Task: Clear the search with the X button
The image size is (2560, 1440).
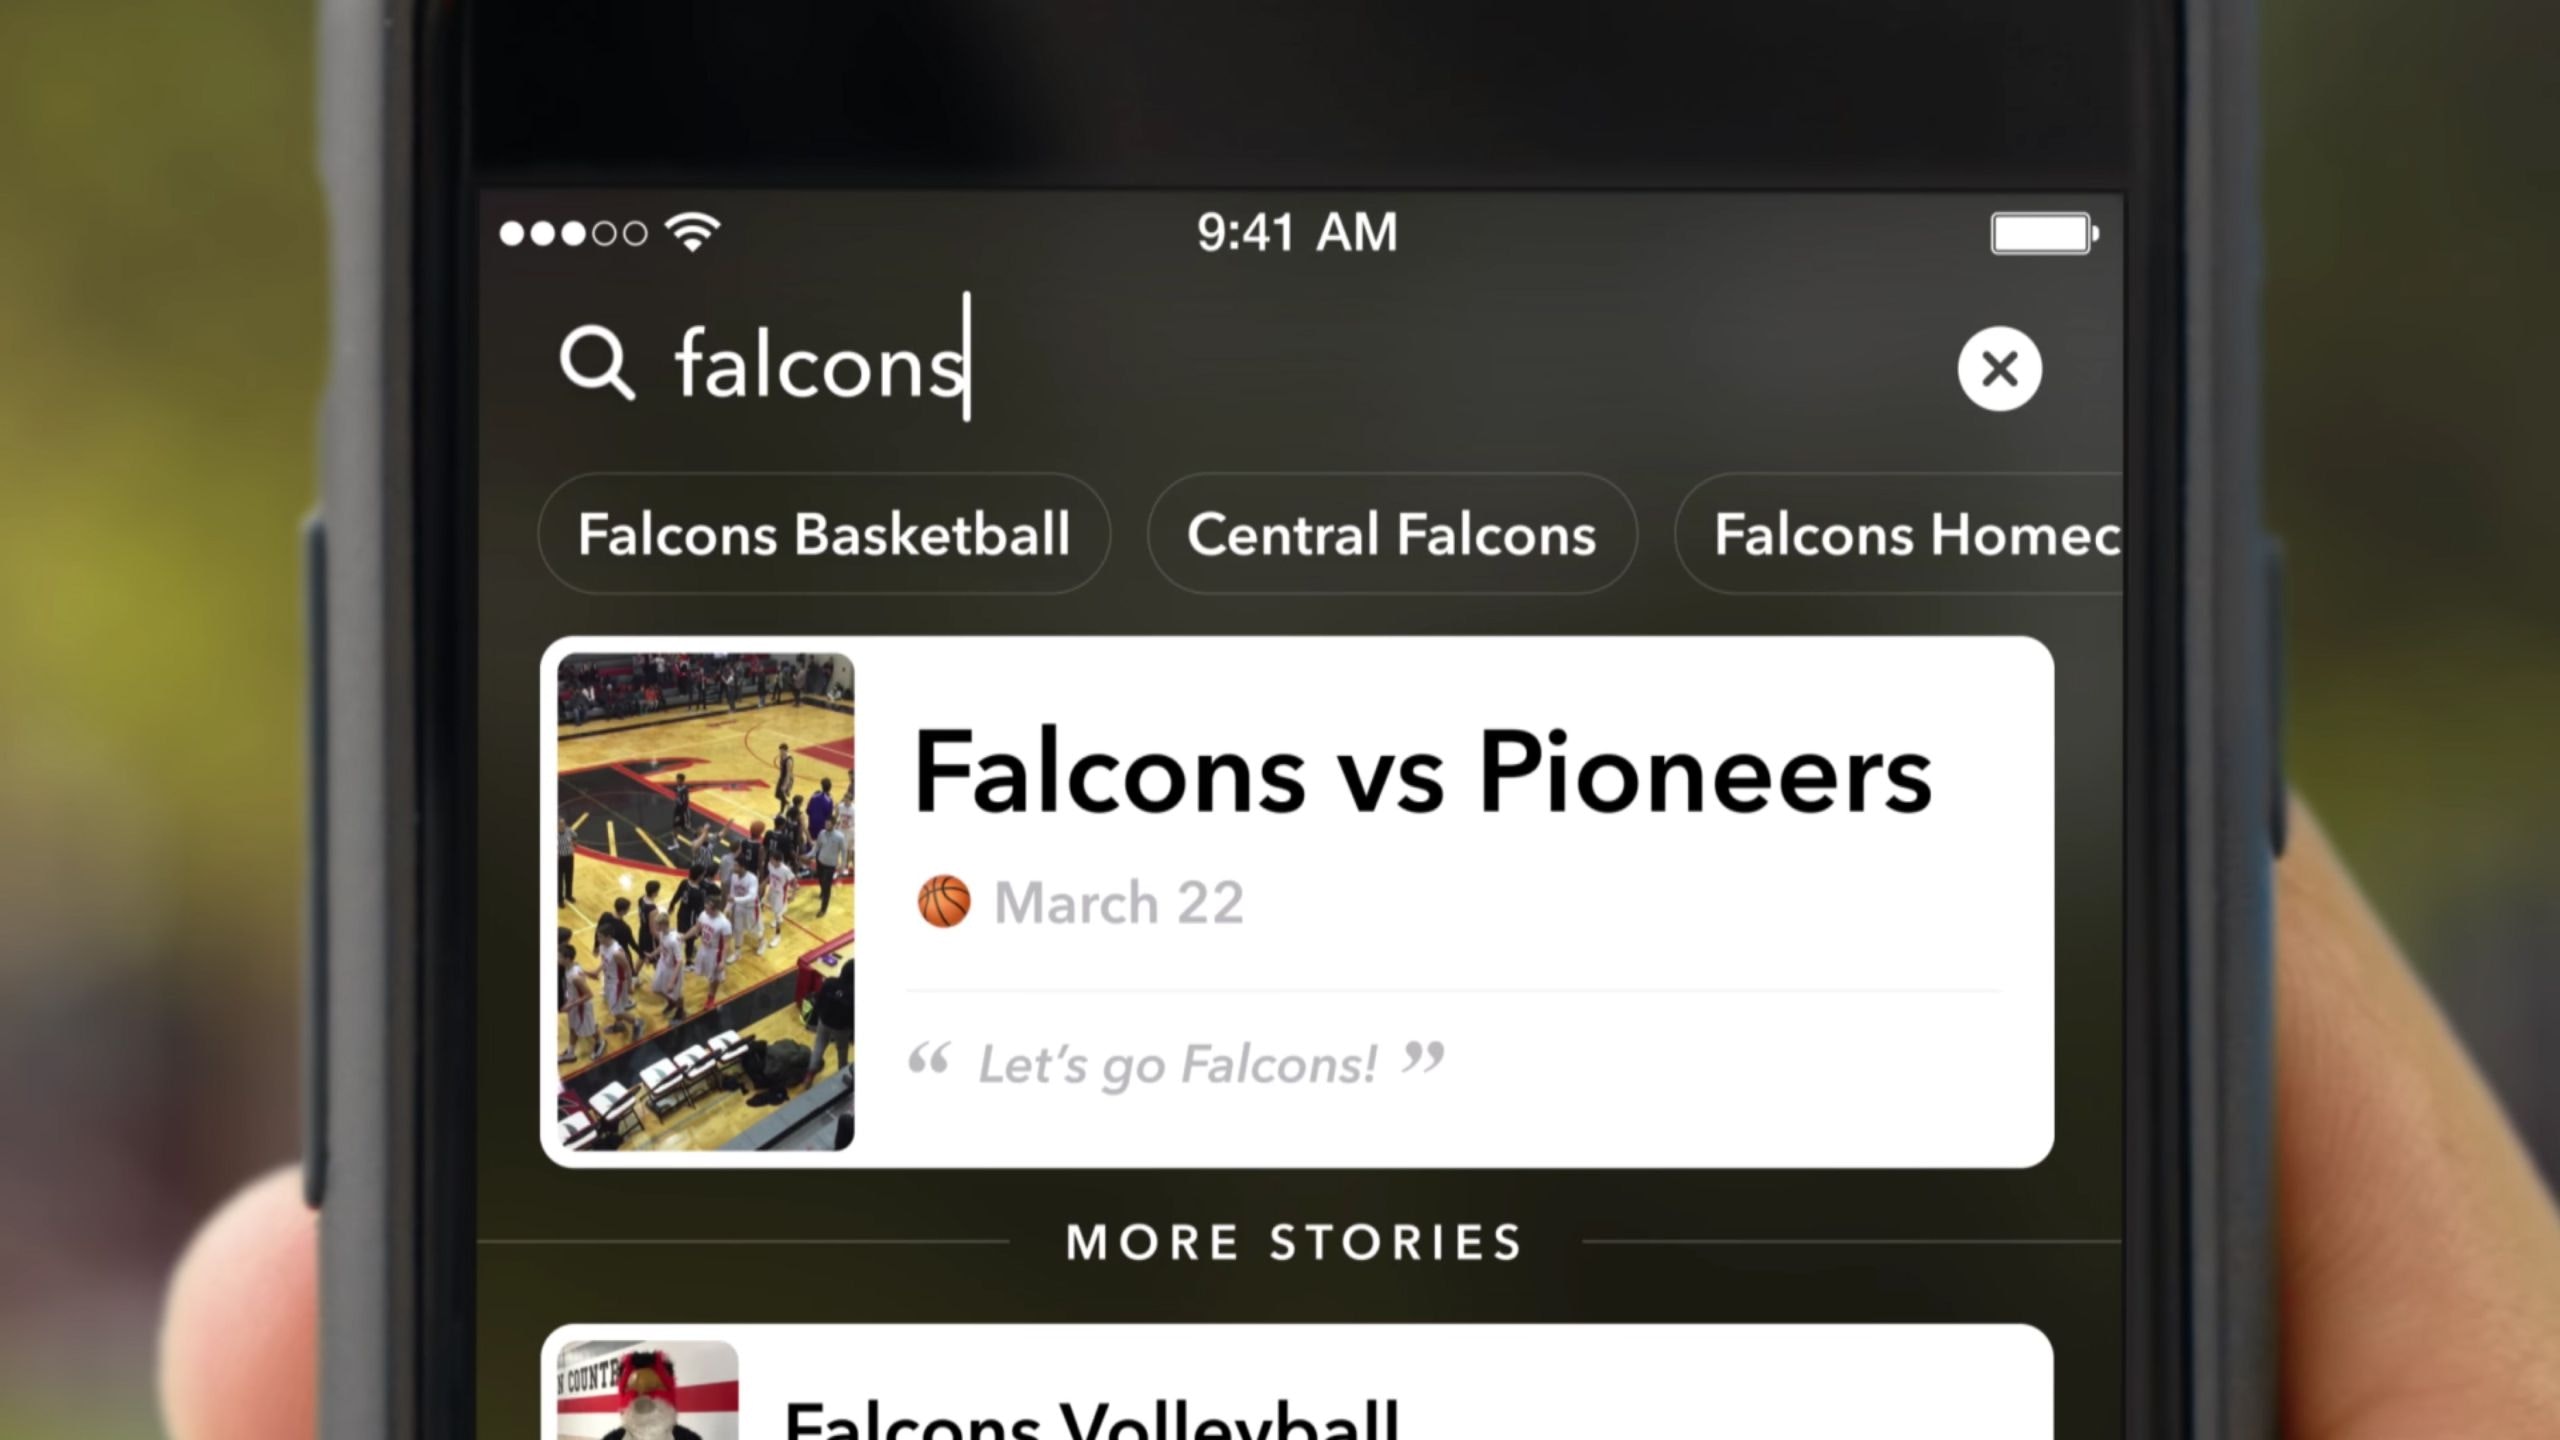Action: pyautogui.click(x=1999, y=369)
